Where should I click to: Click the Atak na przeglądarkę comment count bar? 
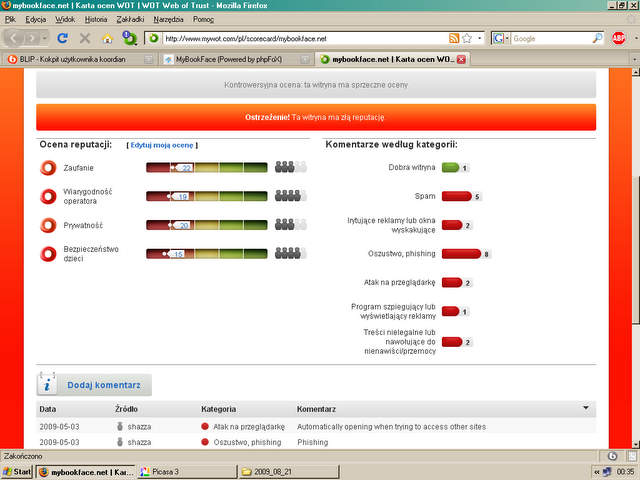[452, 282]
